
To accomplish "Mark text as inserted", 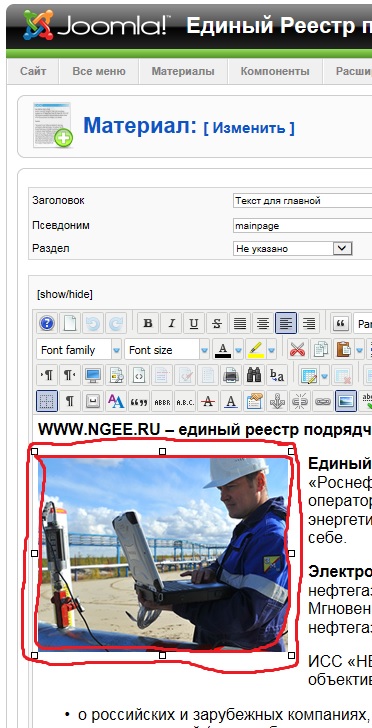I will [x=231, y=401].
